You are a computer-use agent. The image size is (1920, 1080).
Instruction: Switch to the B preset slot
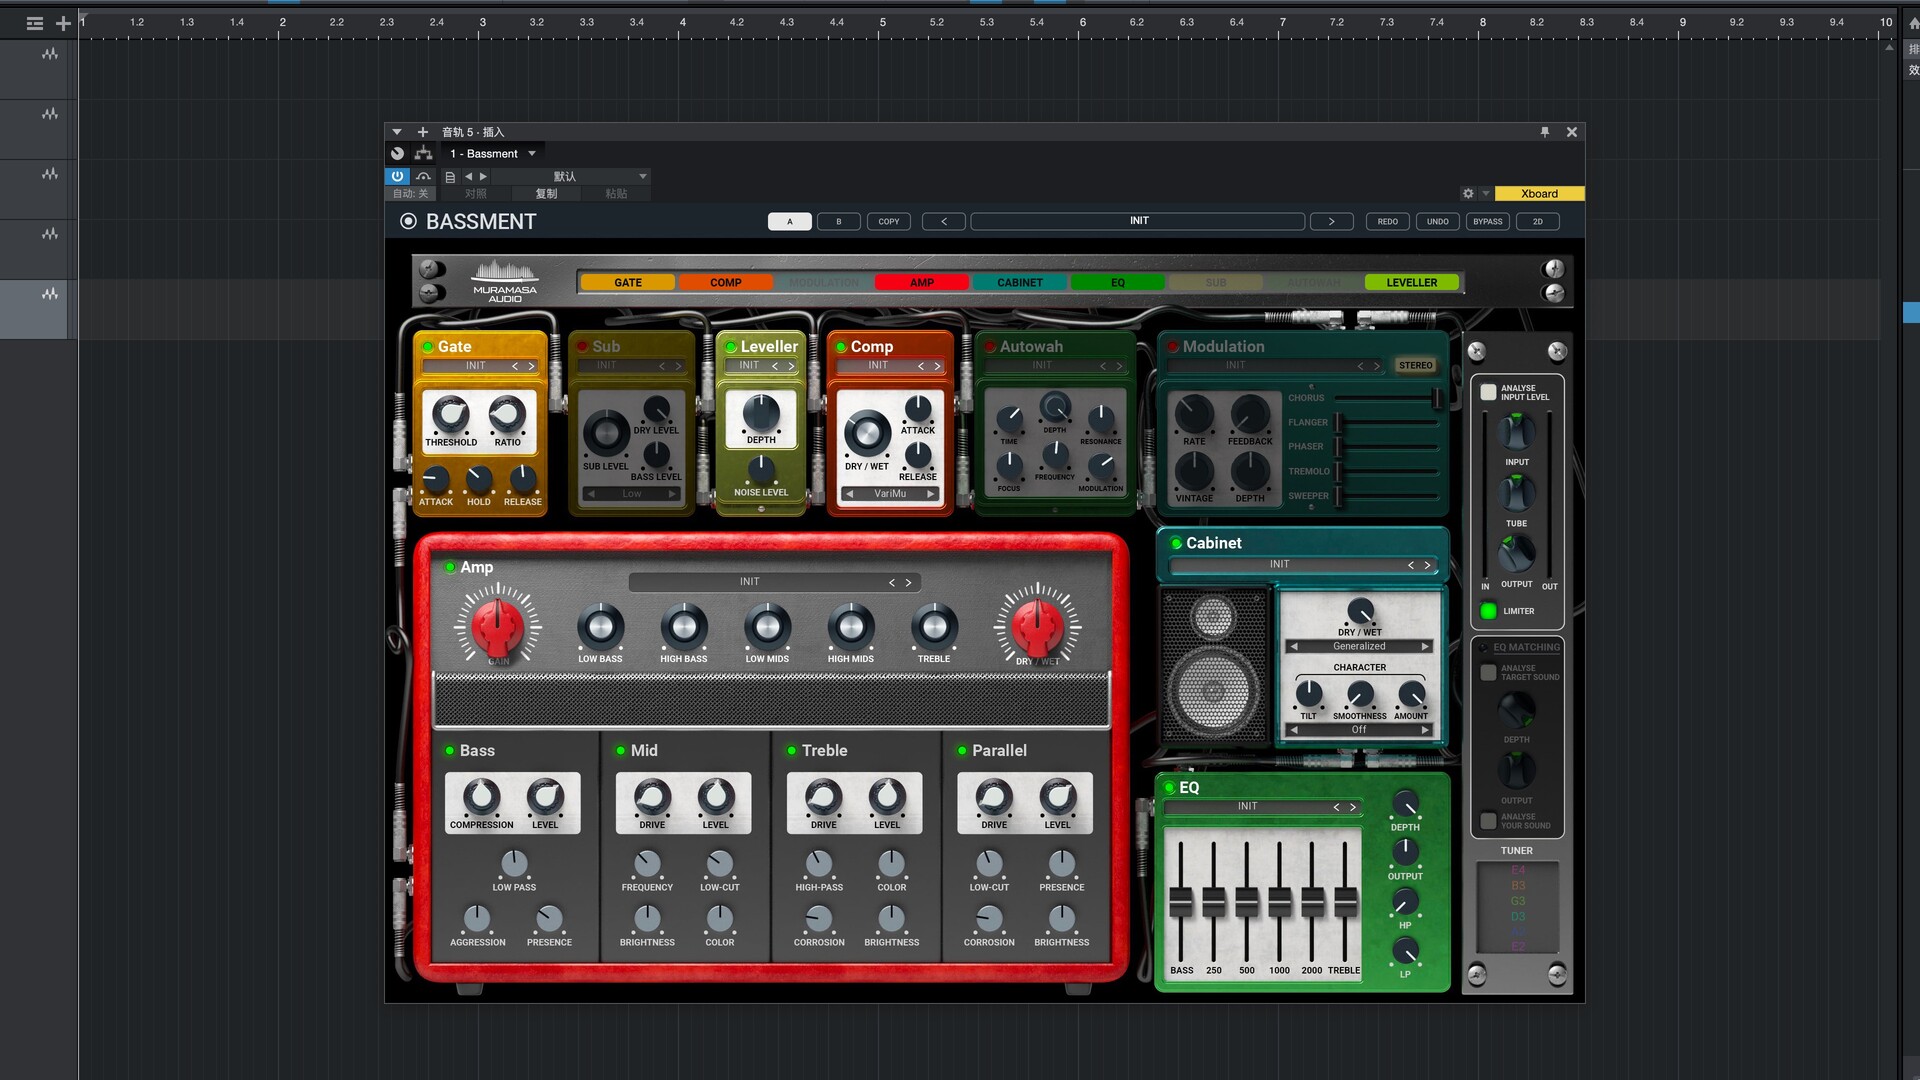tap(839, 221)
